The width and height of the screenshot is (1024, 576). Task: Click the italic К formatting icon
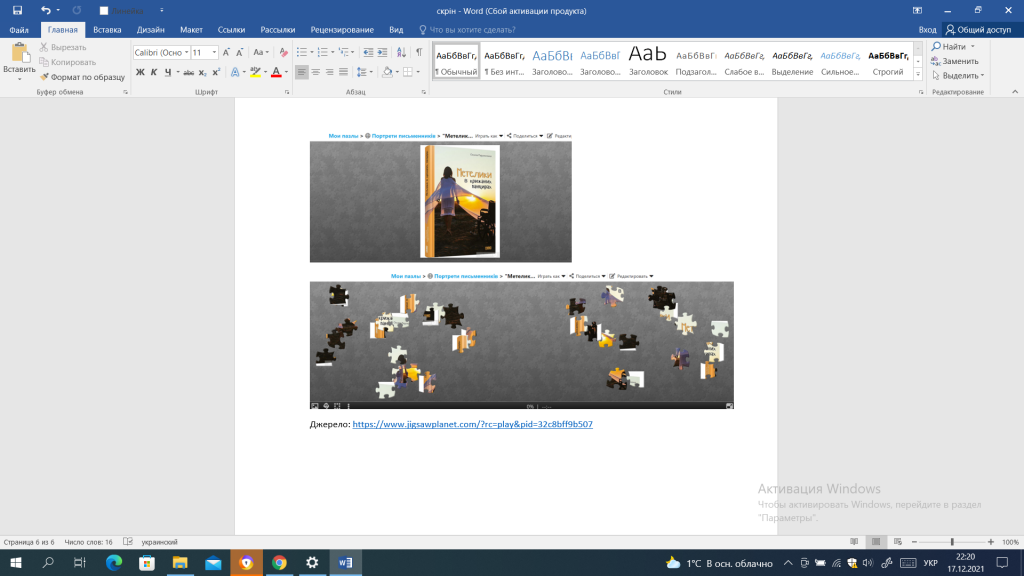click(x=154, y=72)
